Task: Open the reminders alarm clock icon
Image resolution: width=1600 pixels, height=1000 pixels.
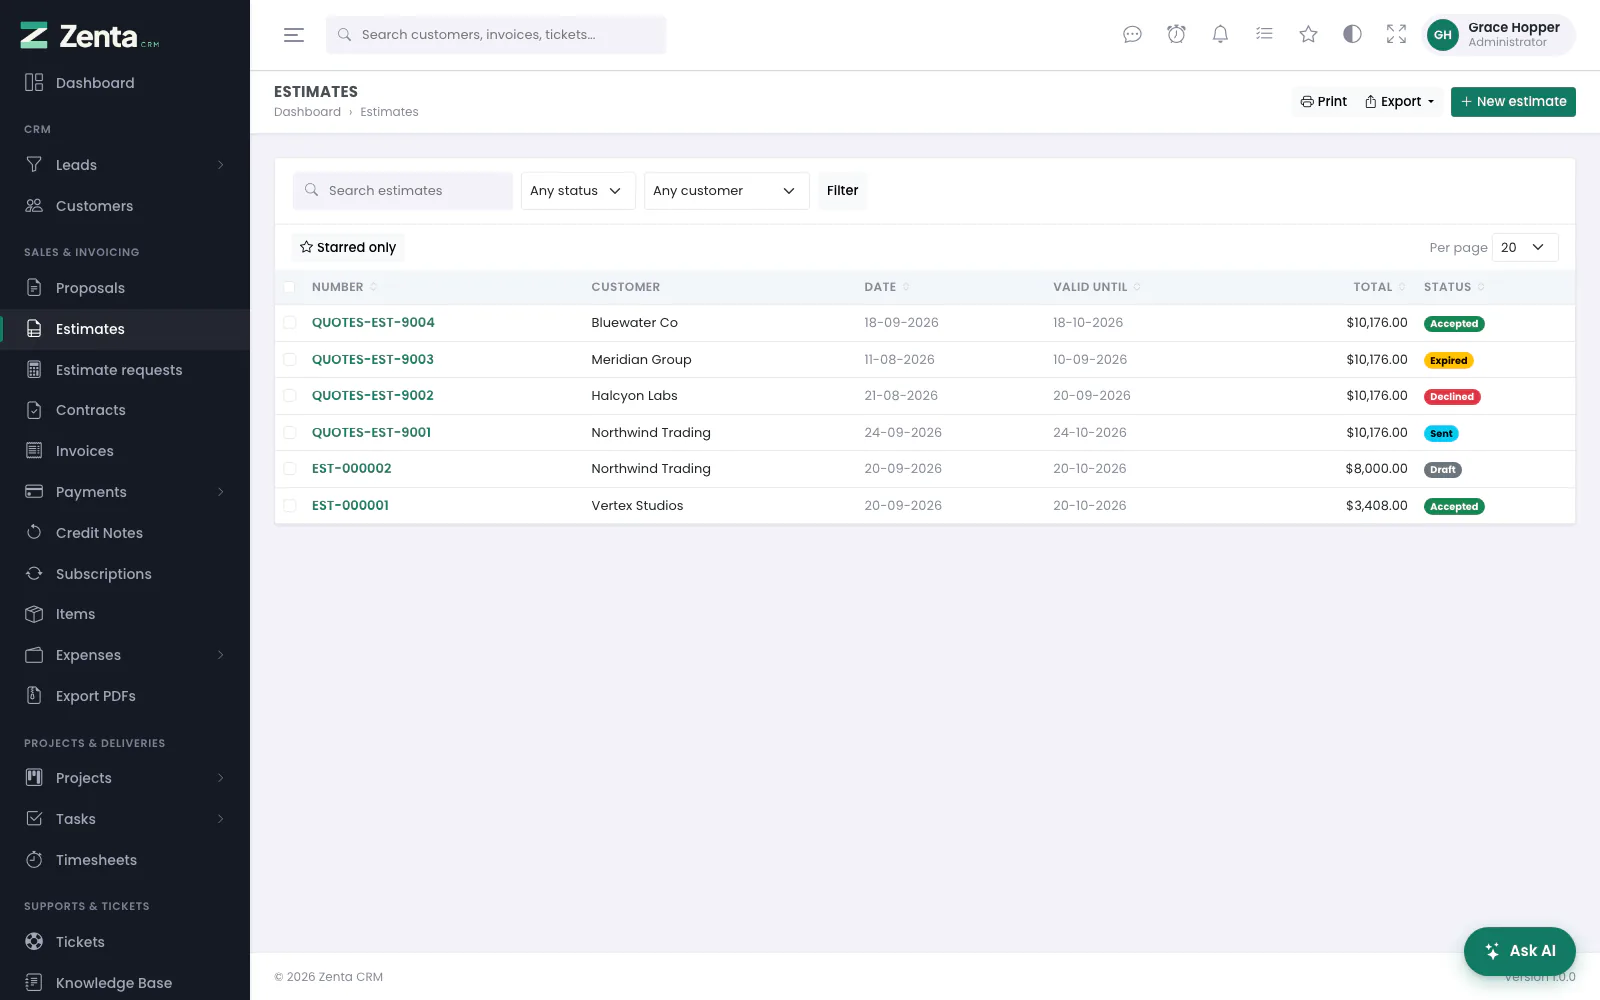Action: pyautogui.click(x=1176, y=35)
